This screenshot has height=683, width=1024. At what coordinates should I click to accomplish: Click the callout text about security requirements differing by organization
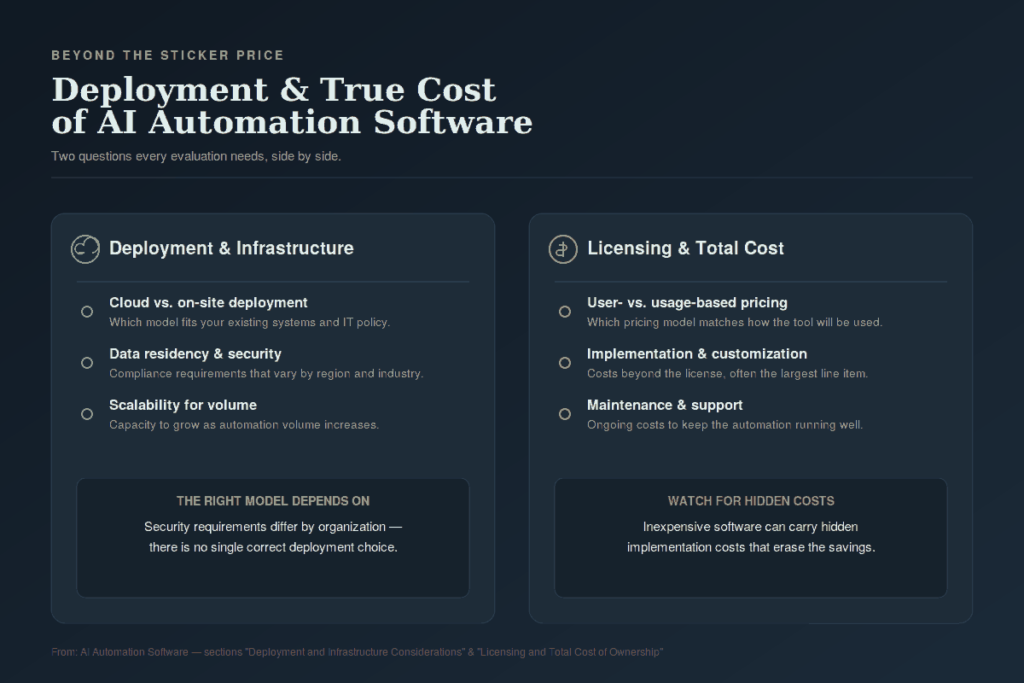click(x=273, y=537)
